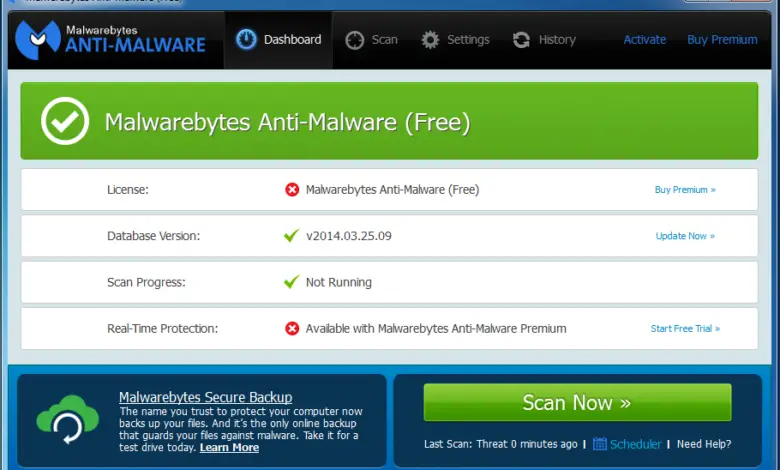The image size is (780, 470).
Task: Click the Secure Backup cloud icon
Action: point(68,419)
